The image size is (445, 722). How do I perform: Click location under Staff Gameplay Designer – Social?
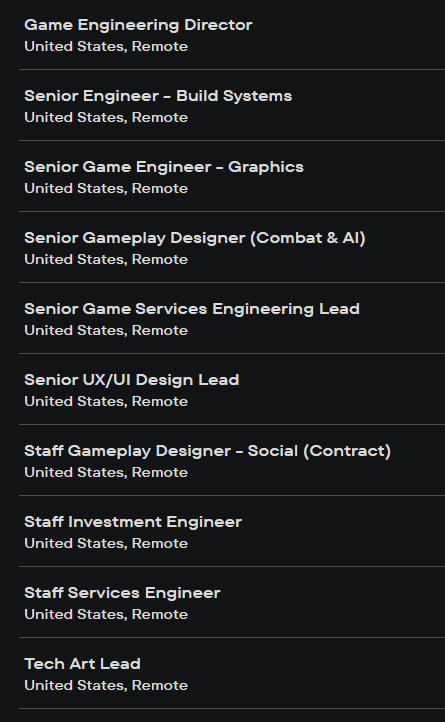(106, 472)
